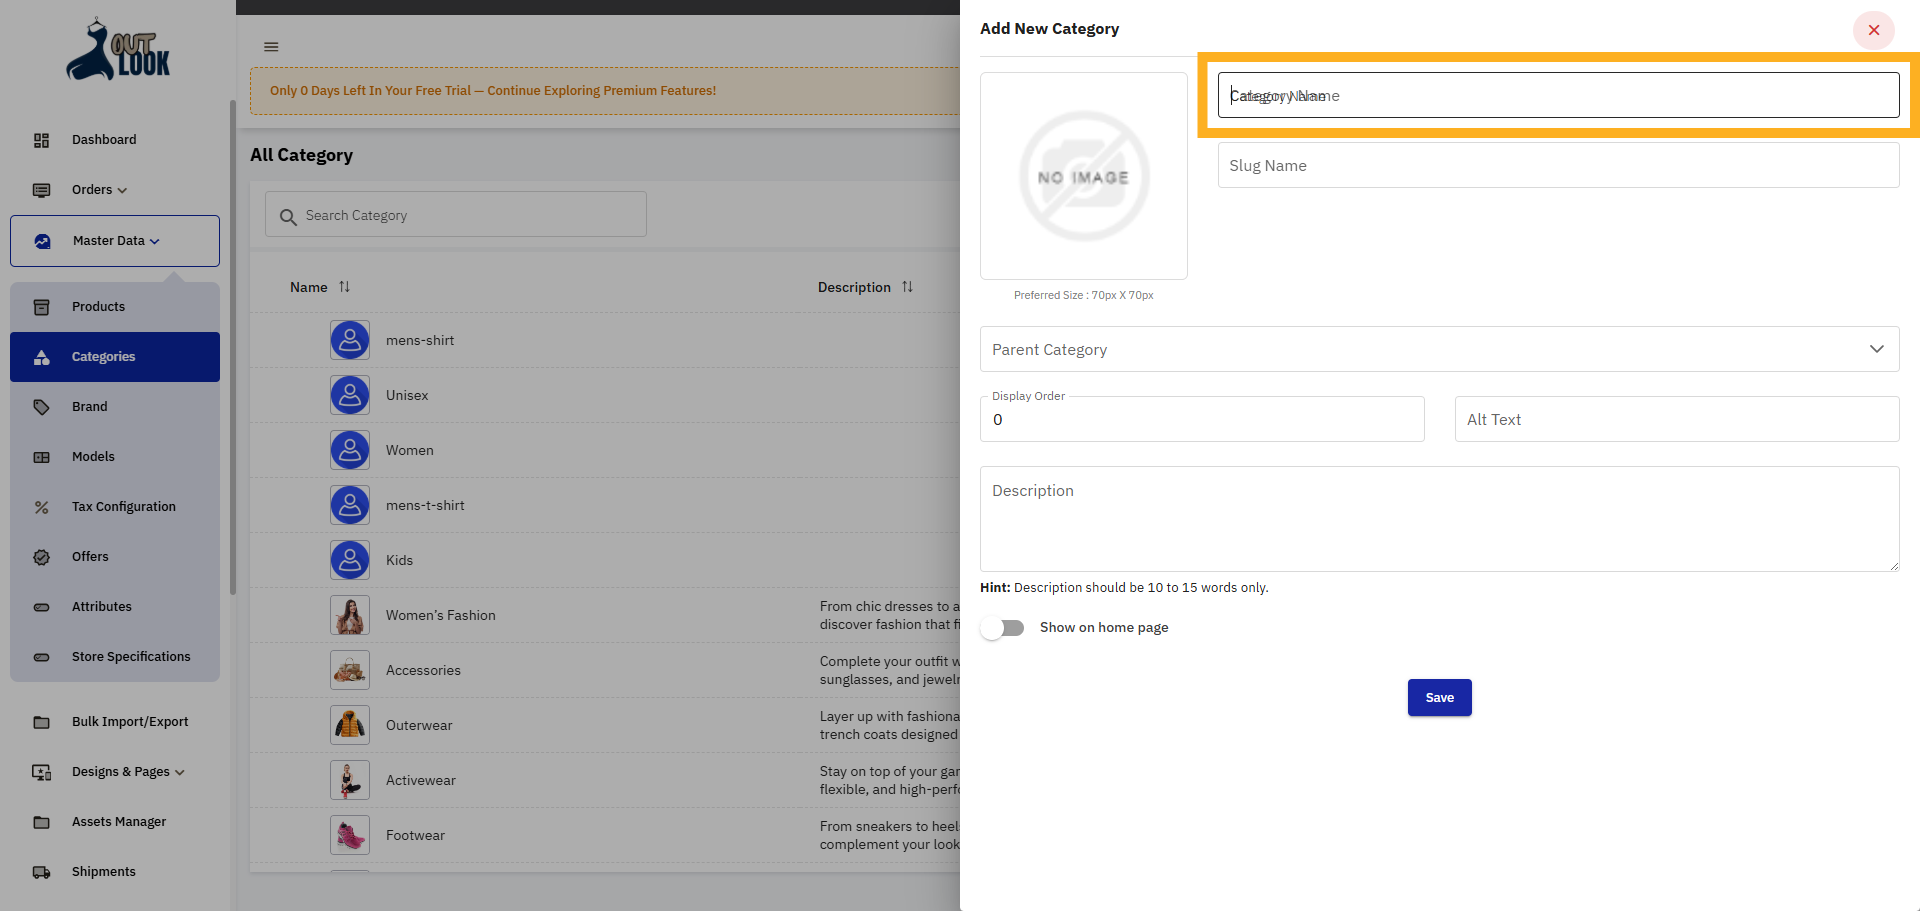Click the Models icon in the sidebar
The width and height of the screenshot is (1920, 911).
tap(42, 456)
